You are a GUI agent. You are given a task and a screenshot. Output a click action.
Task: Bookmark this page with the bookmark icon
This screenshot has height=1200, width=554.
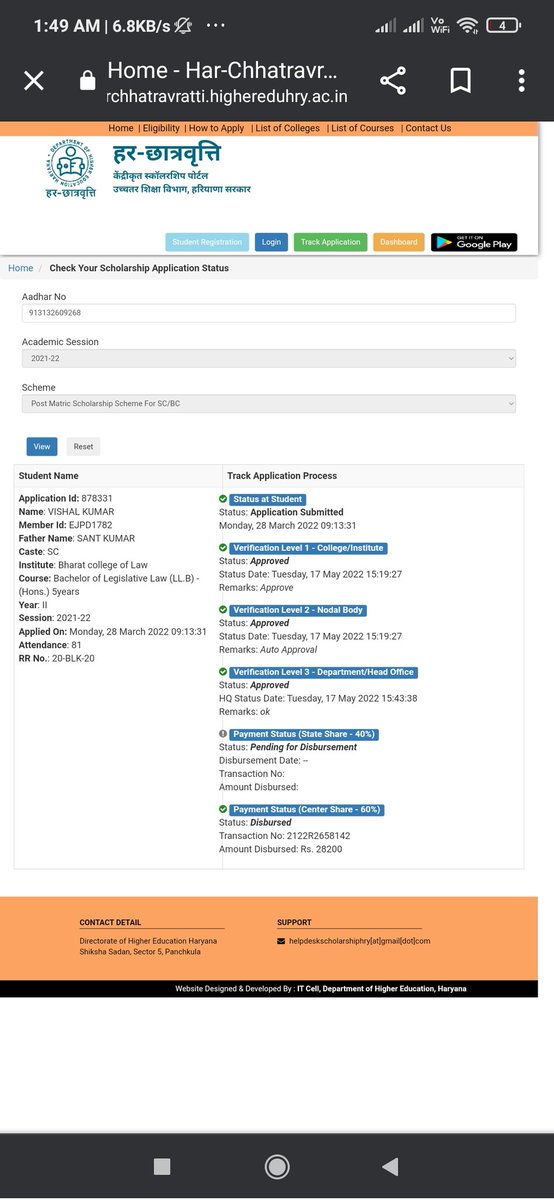[461, 81]
